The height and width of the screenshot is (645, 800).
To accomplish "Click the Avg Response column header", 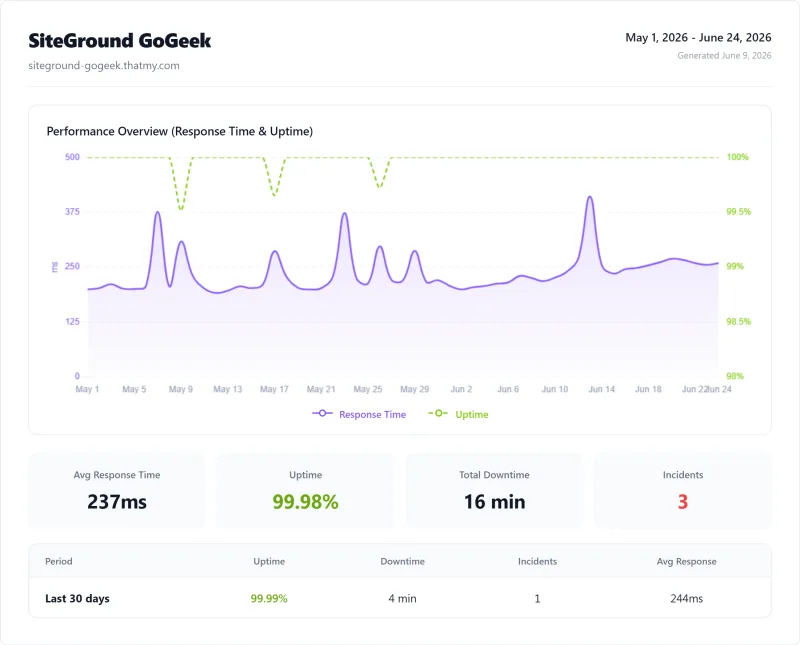I will click(x=686, y=561).
